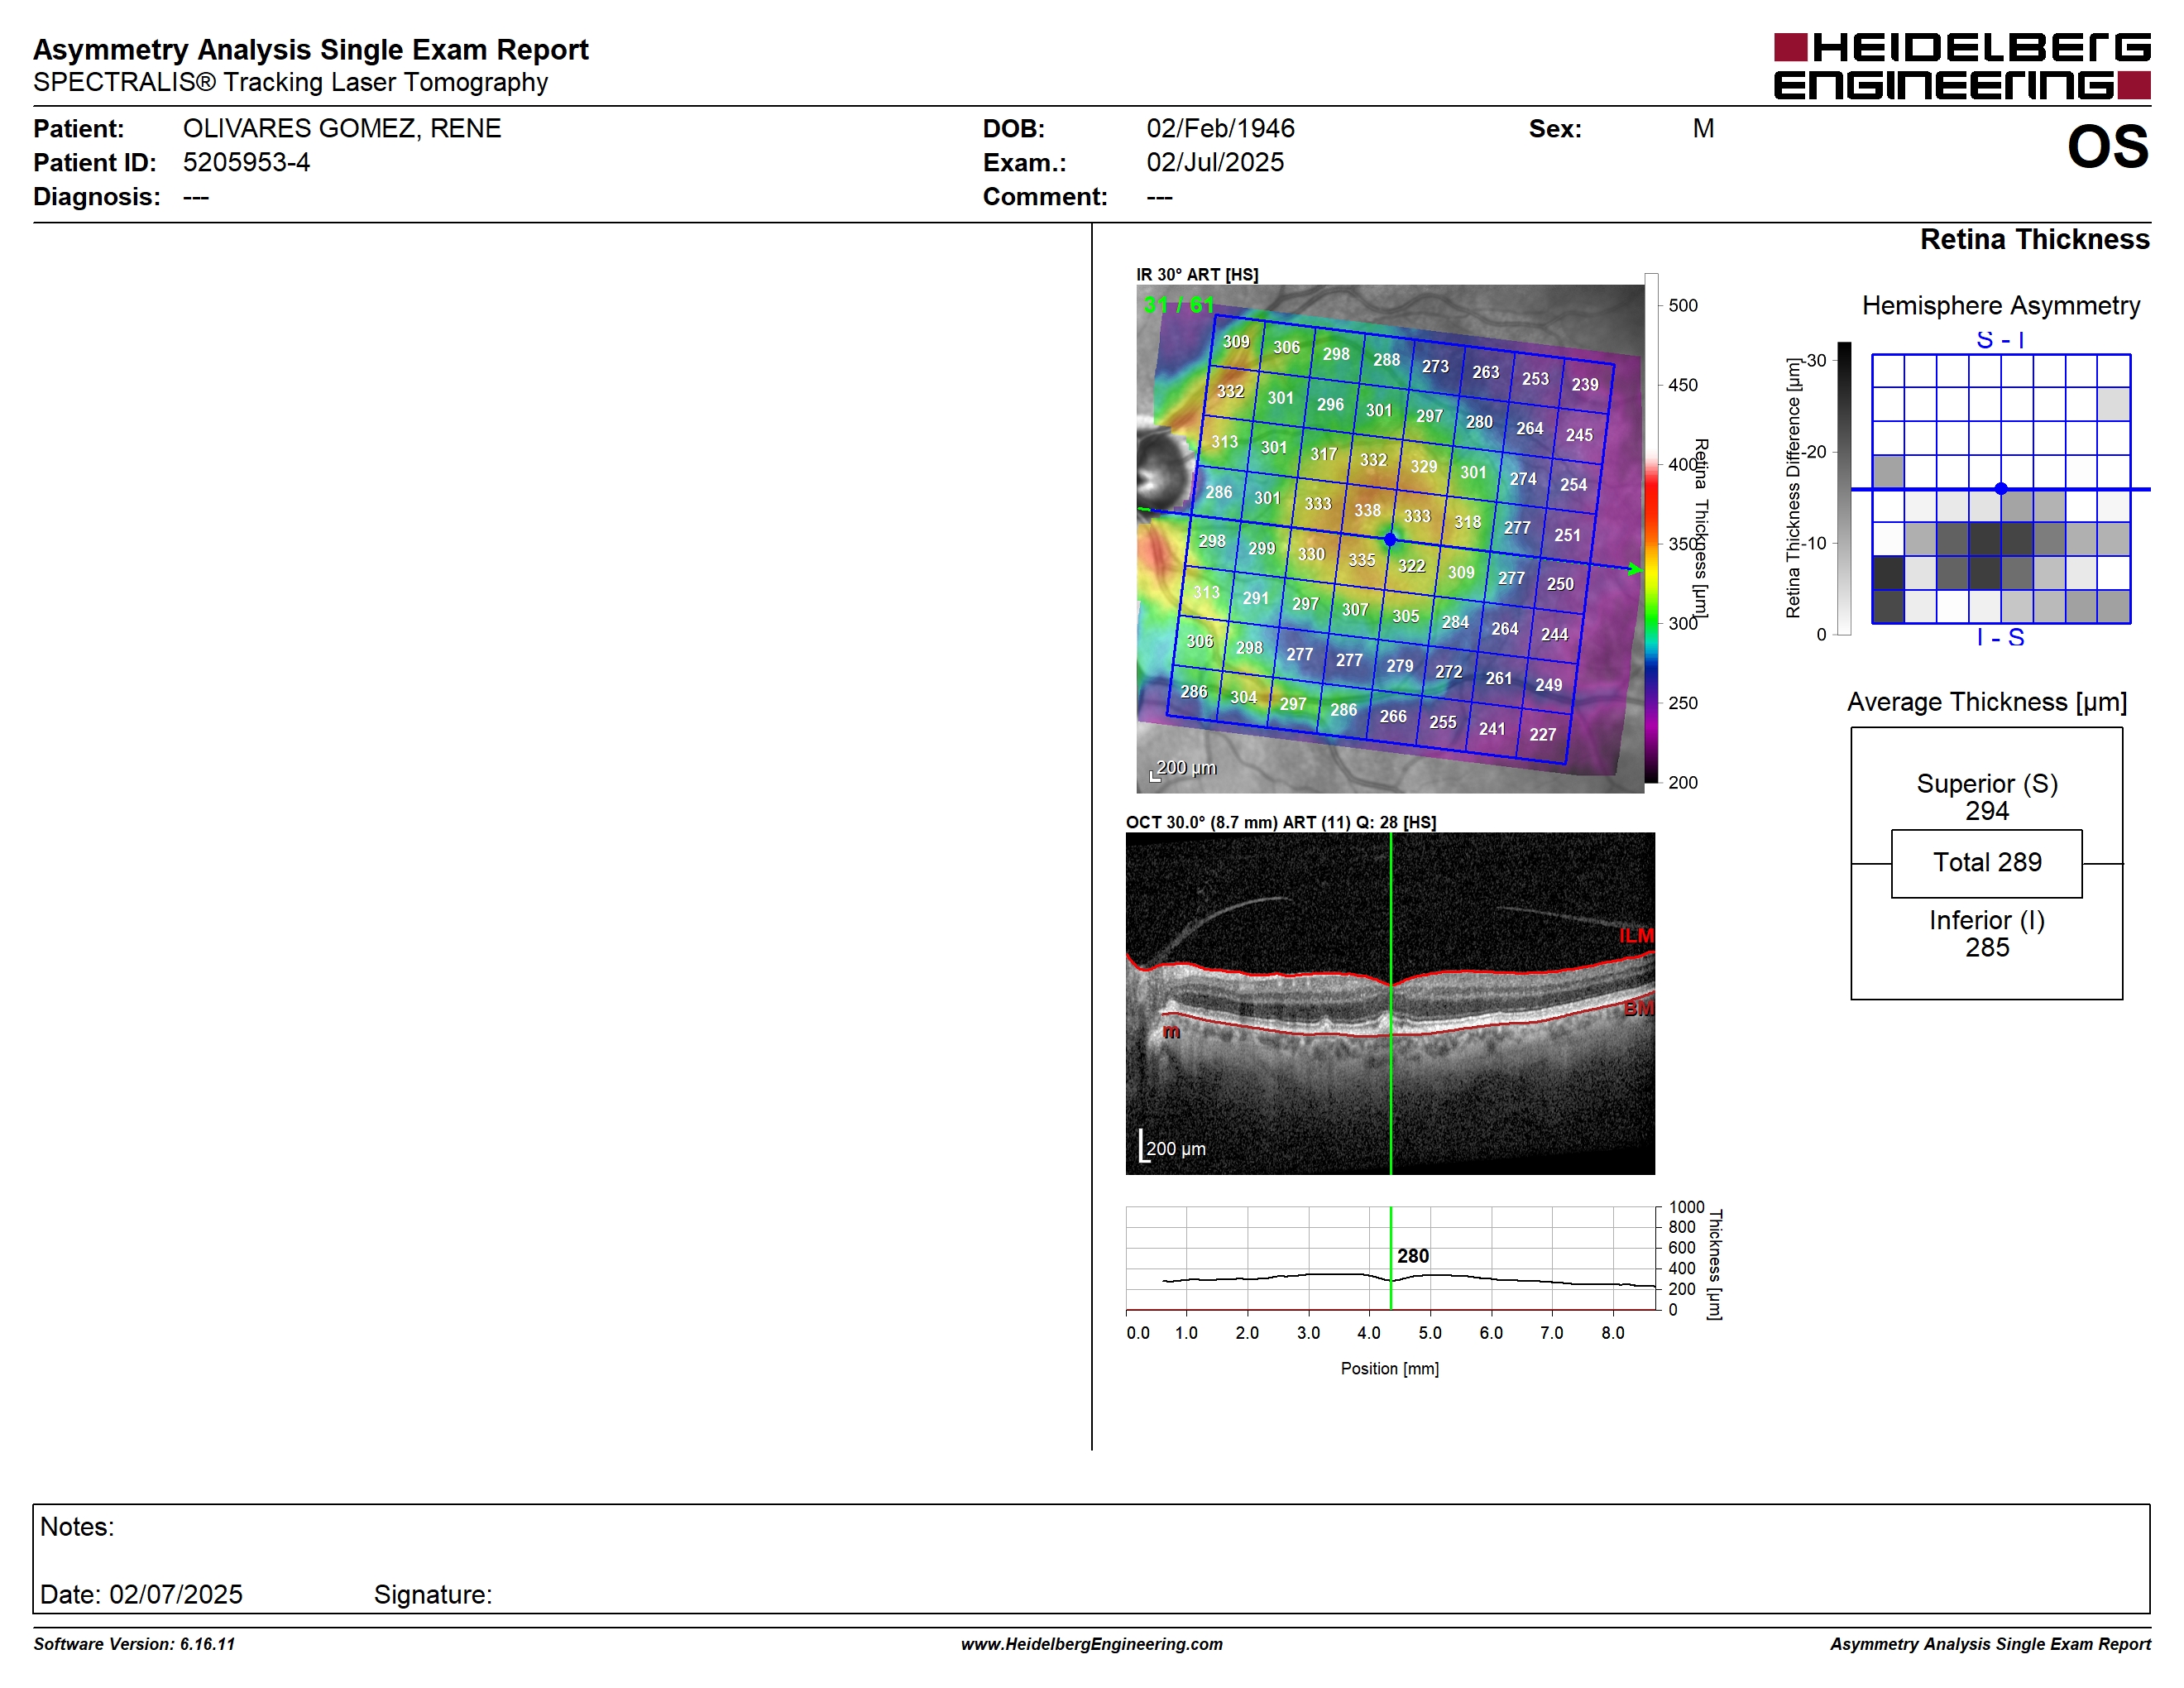This screenshot has height=1688, width=2184.
Task: Click the OCT caption 'OCT 30.0° (8.7 mm) ART (11) Q: 28 [HS]'
Action: pos(1280,822)
